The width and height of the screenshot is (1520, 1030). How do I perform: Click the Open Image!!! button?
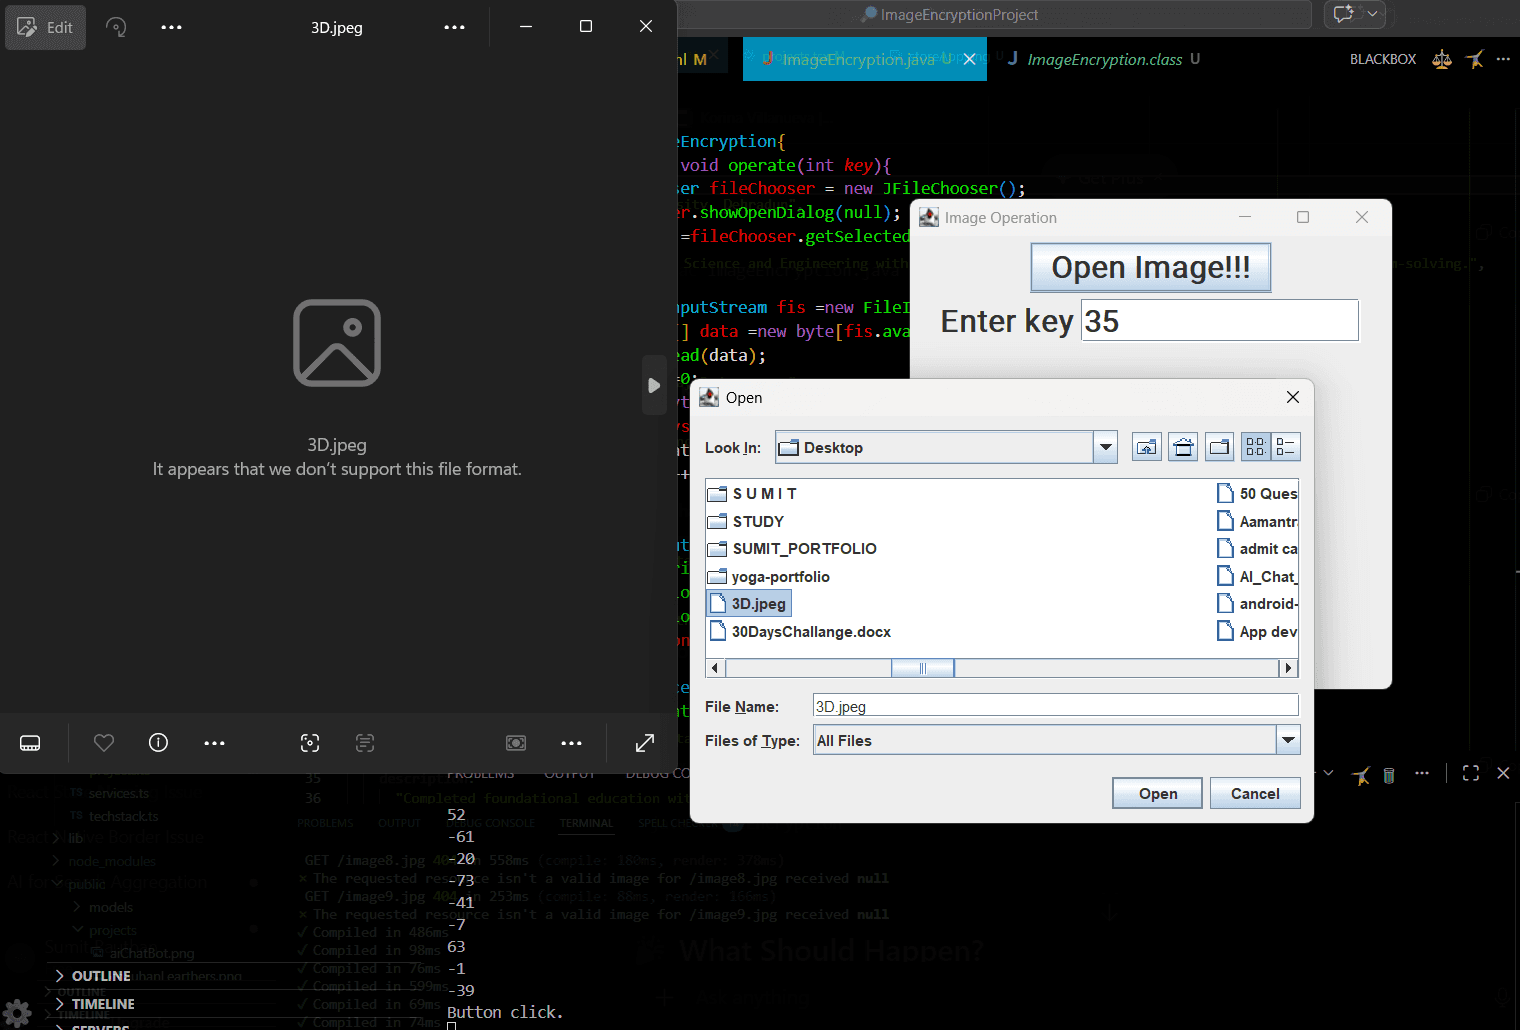pos(1150,267)
